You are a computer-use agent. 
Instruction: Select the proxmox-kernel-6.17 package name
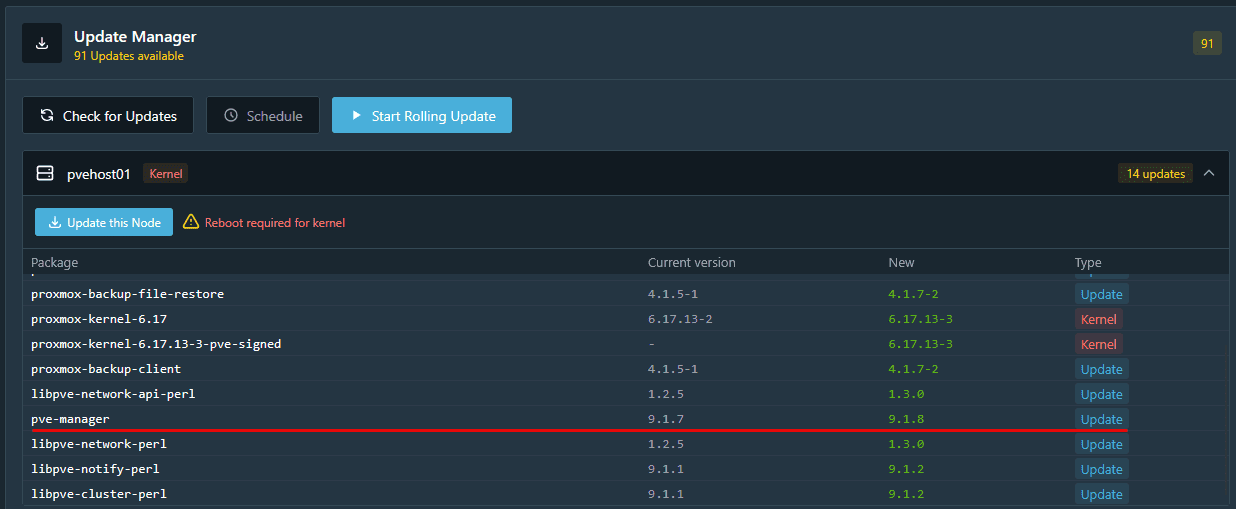pyautogui.click(x=99, y=319)
